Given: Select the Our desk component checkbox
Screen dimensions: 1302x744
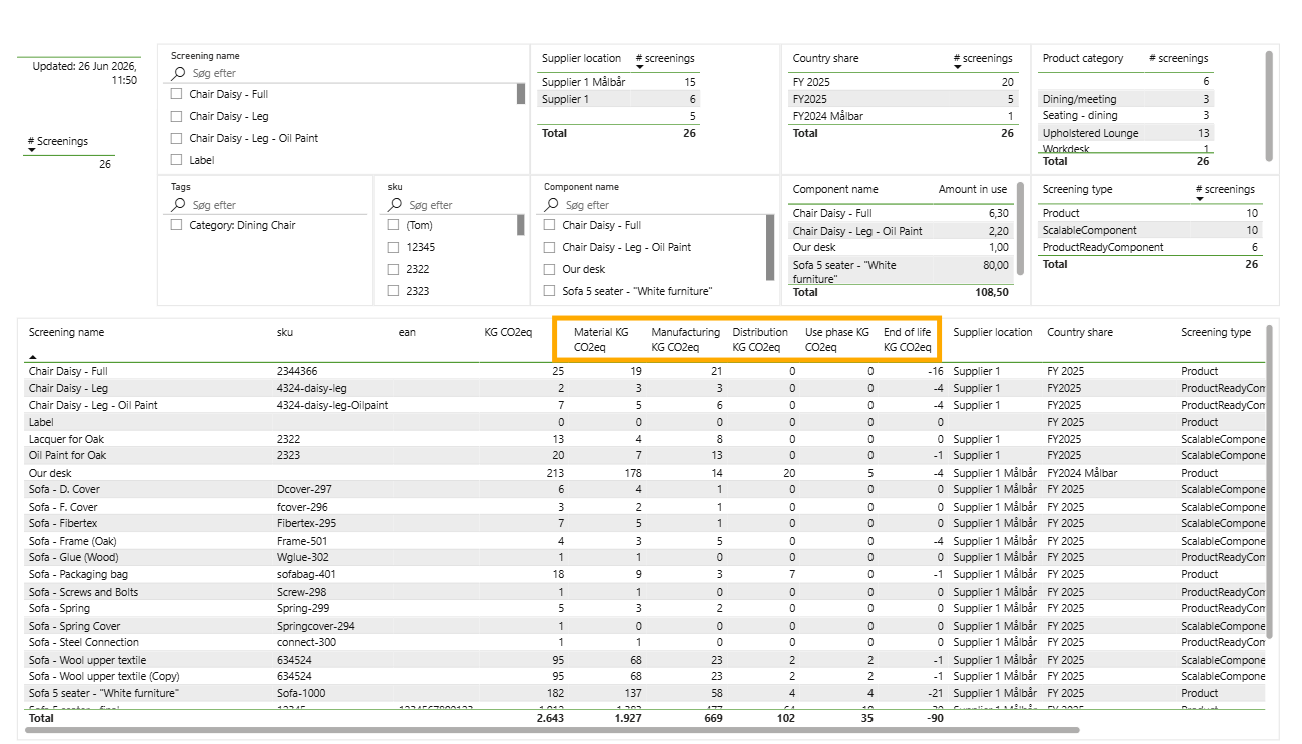Looking at the screenshot, I should 550,269.
